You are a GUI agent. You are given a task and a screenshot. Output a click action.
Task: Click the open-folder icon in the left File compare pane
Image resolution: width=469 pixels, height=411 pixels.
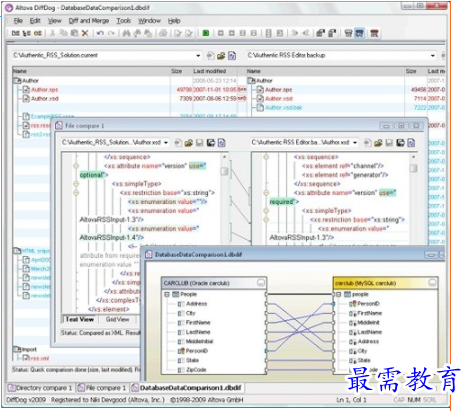pyautogui.click(x=189, y=143)
